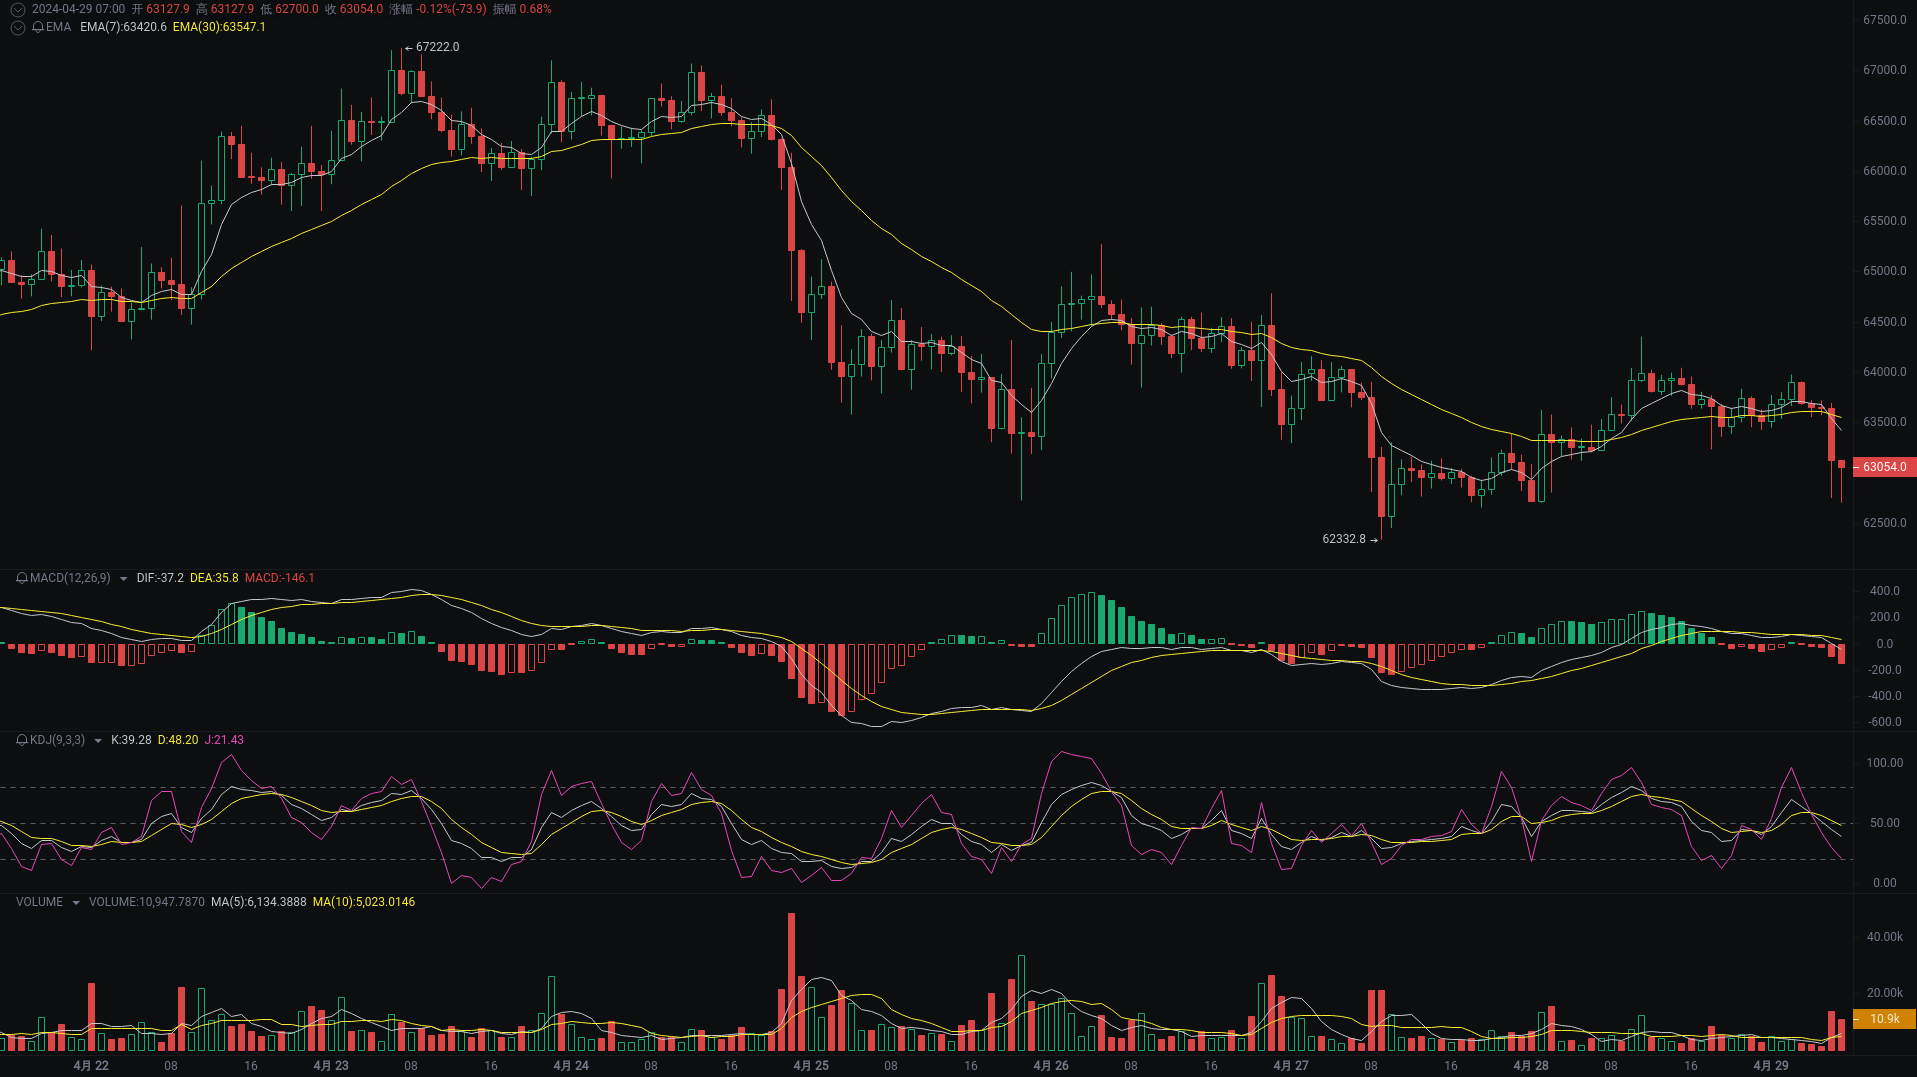Select the MACD(12,26,9) indicator label
Screen dimensions: 1917x1077
(x=70, y=578)
